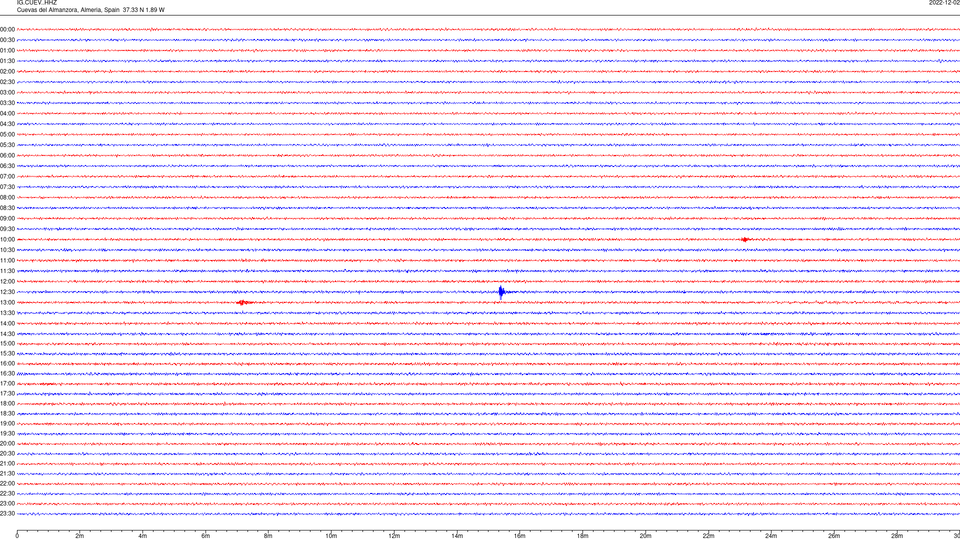
Task: Click the '00:00' row time label
Action: click(7, 29)
